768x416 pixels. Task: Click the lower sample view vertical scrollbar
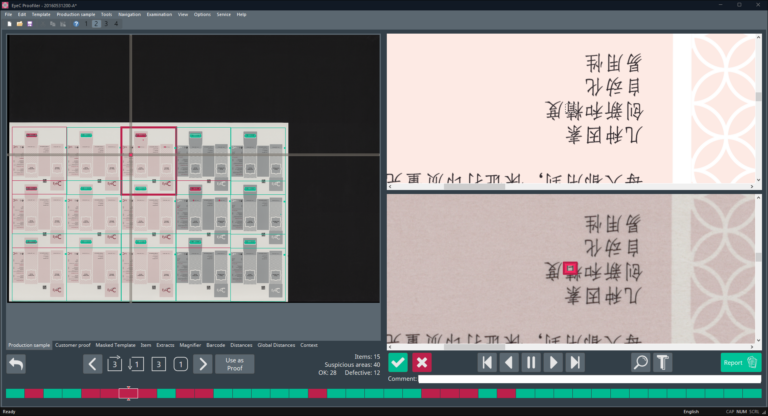(758, 269)
